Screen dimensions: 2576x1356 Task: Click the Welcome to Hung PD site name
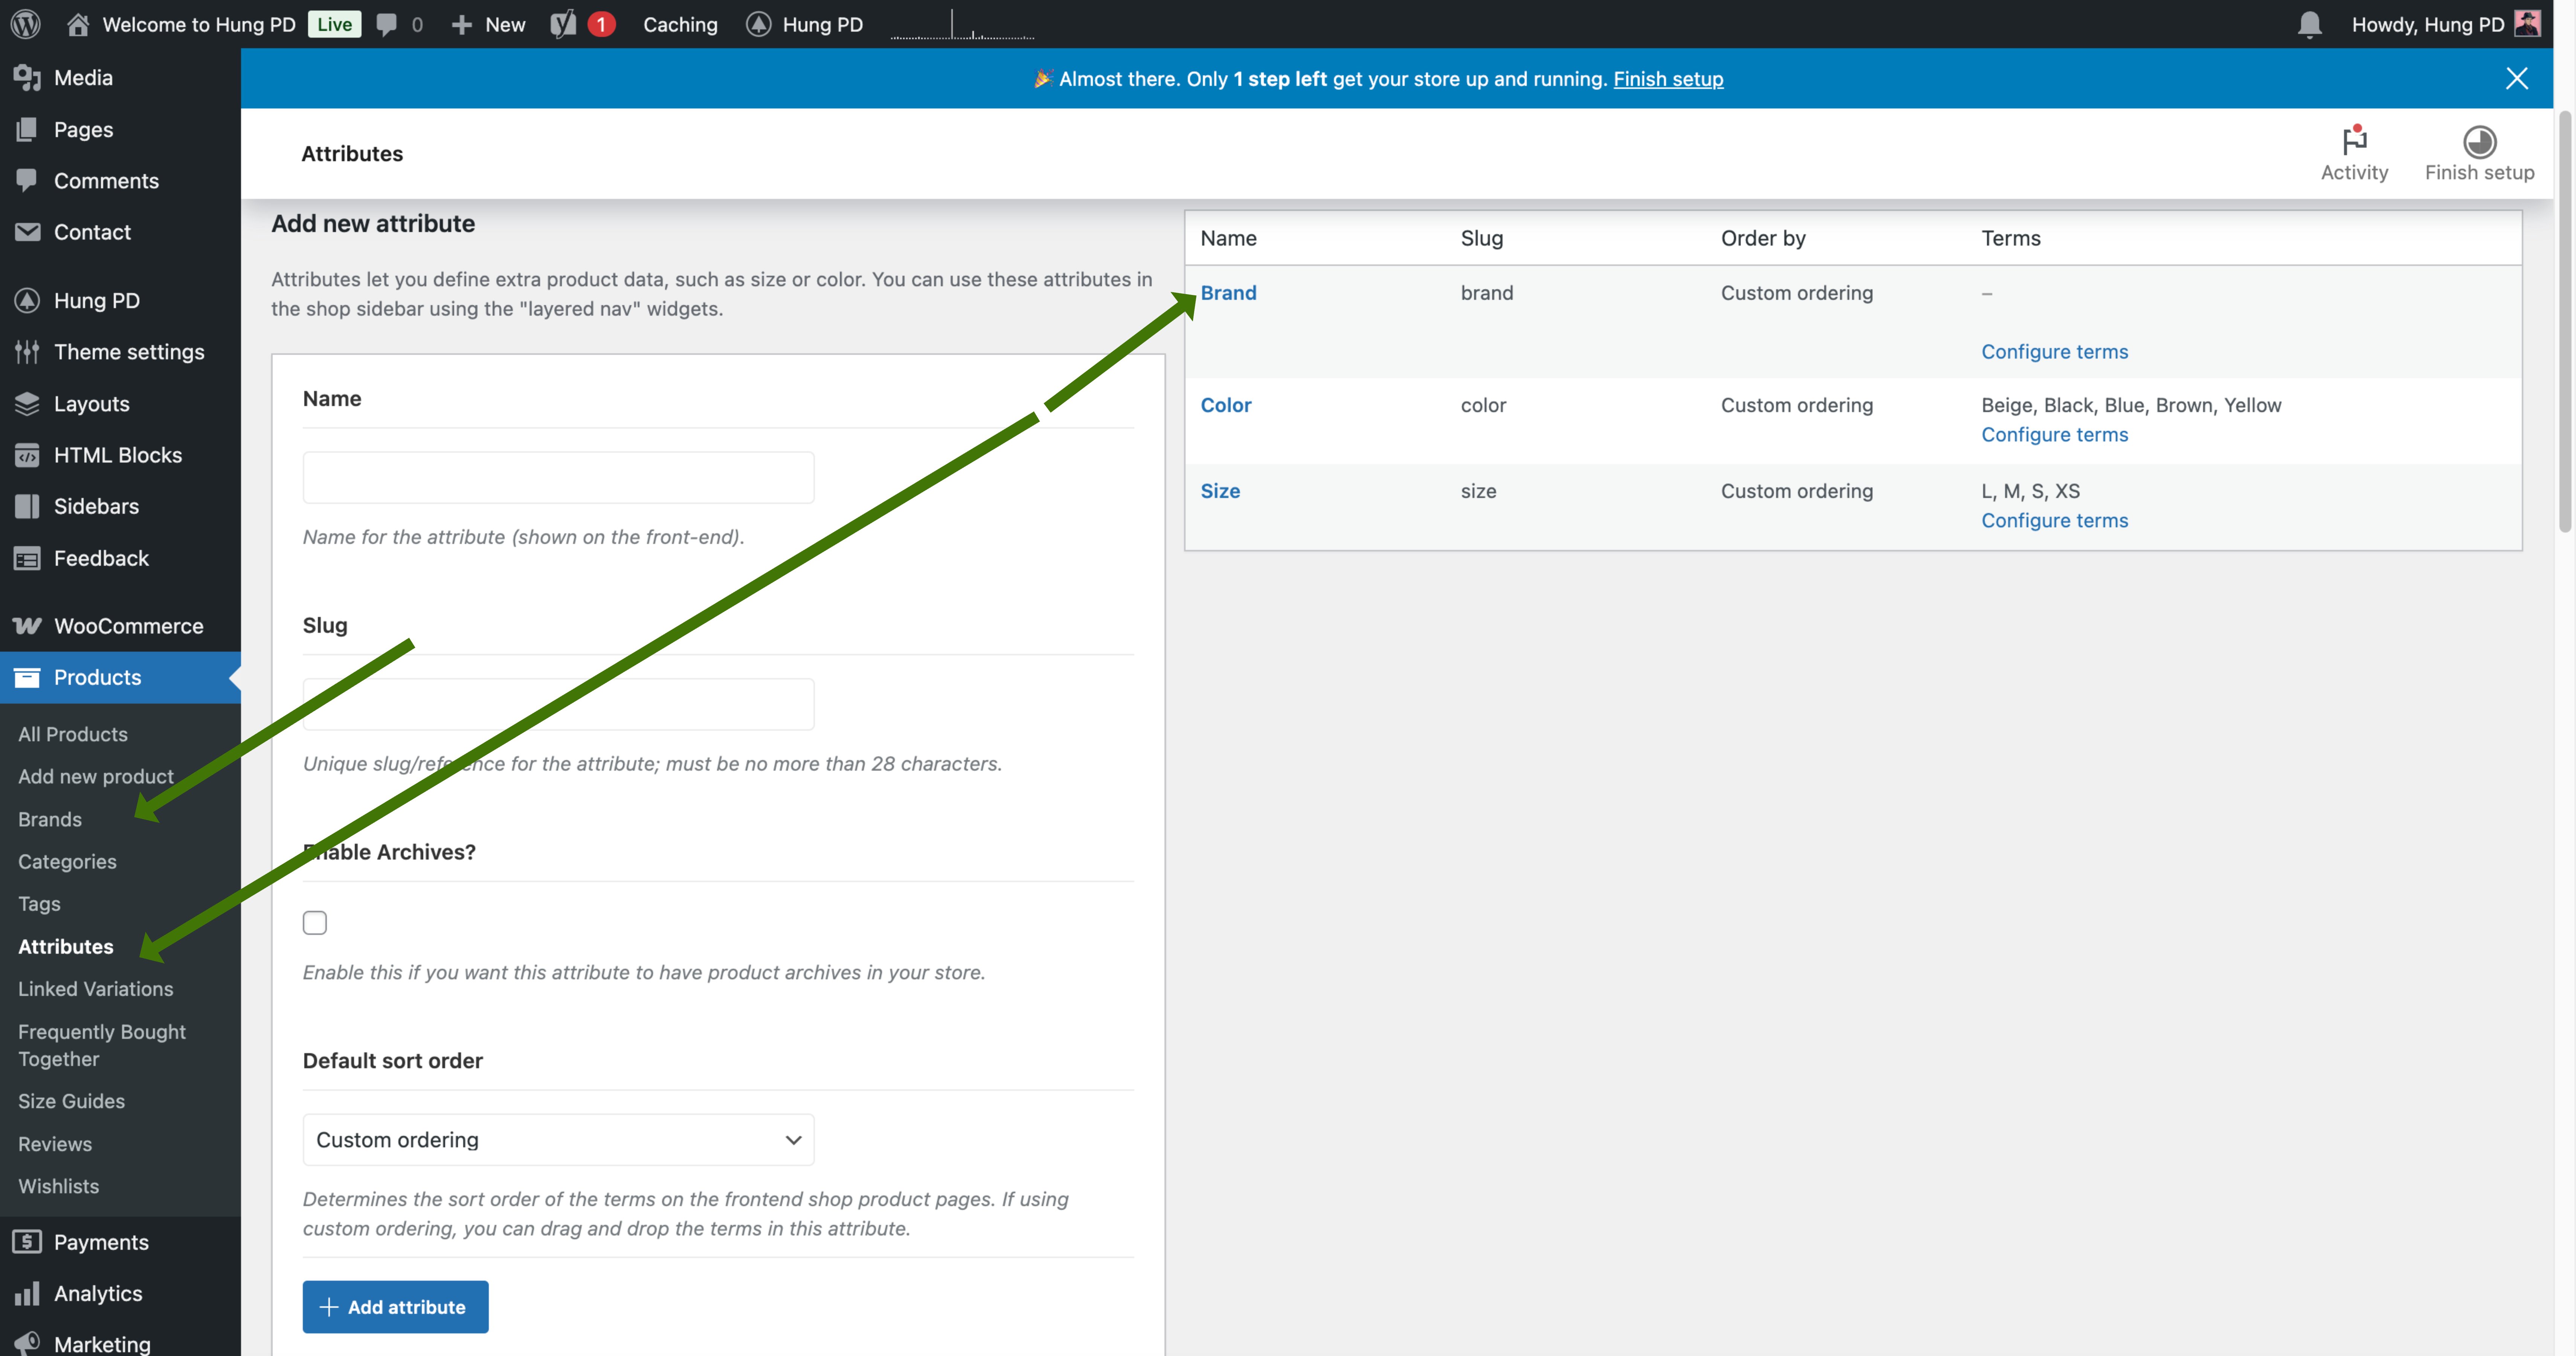[x=199, y=24]
